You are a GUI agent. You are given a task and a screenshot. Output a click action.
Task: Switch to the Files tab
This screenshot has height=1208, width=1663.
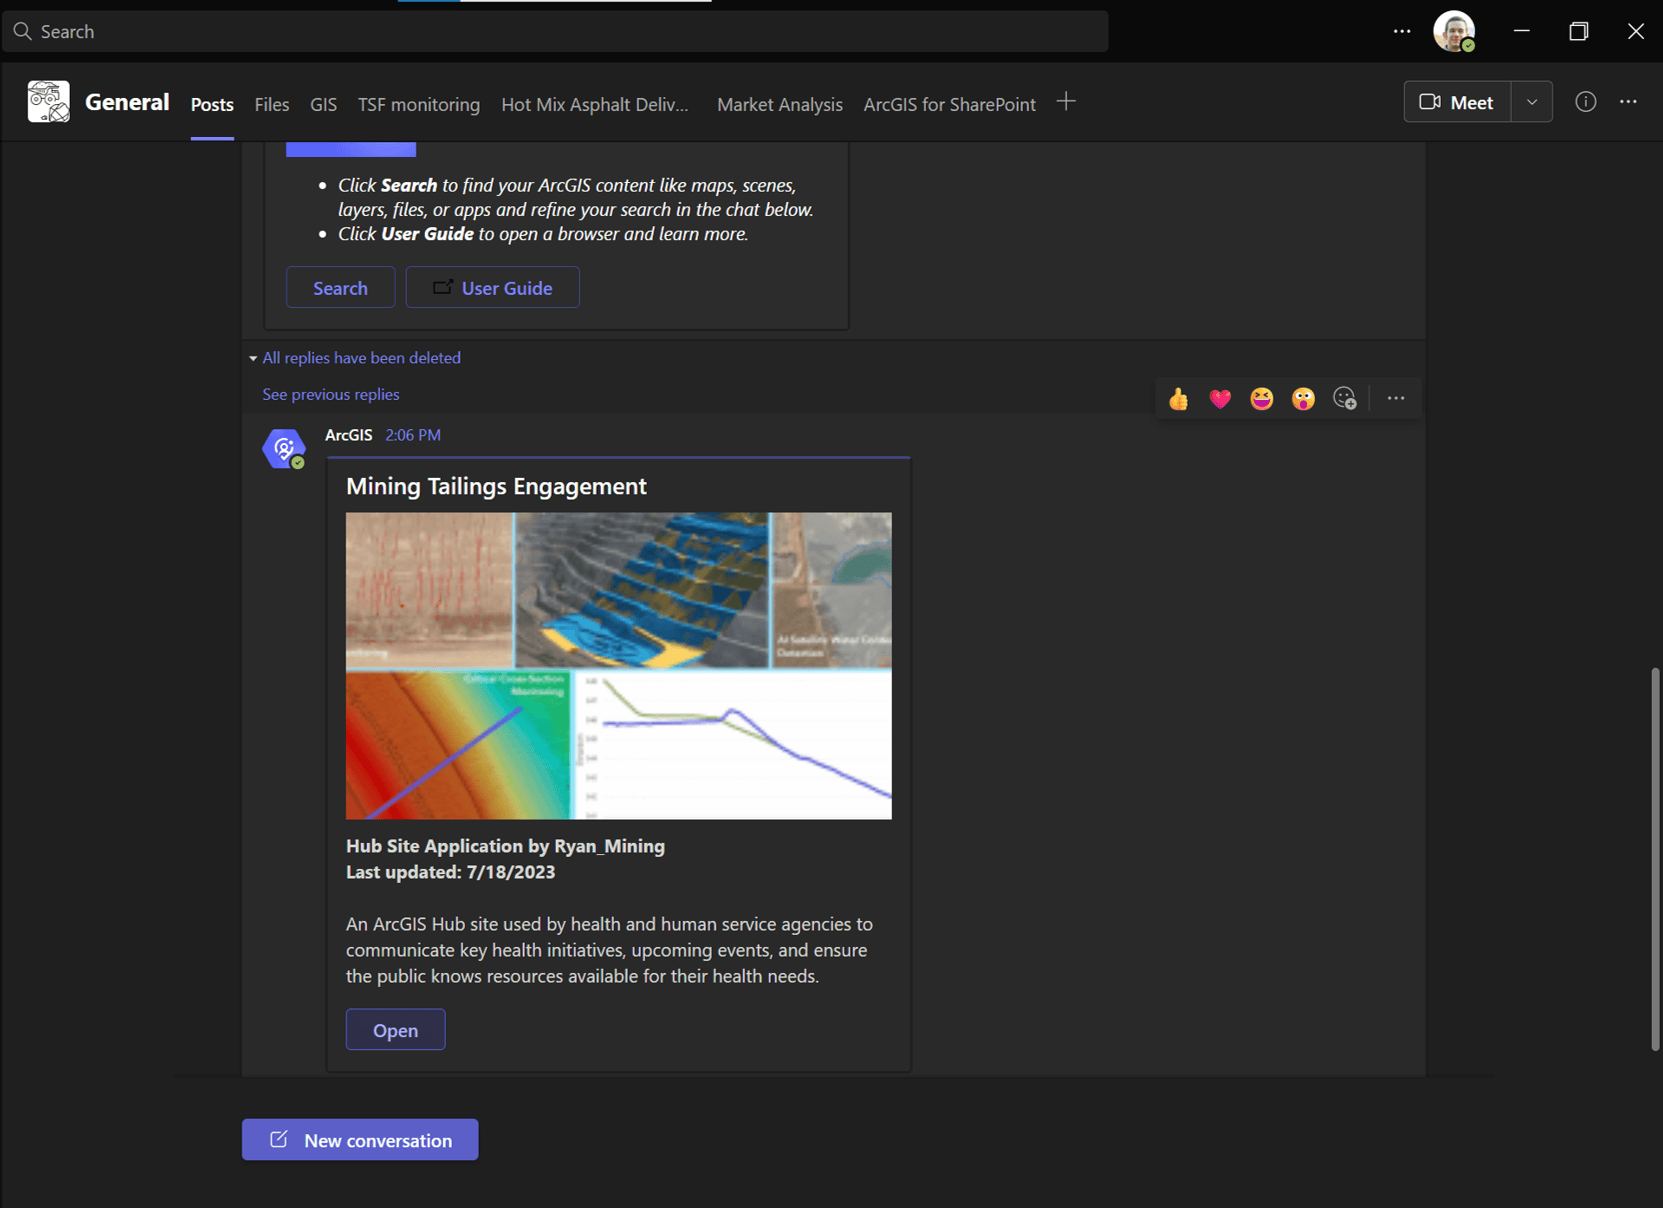(272, 104)
